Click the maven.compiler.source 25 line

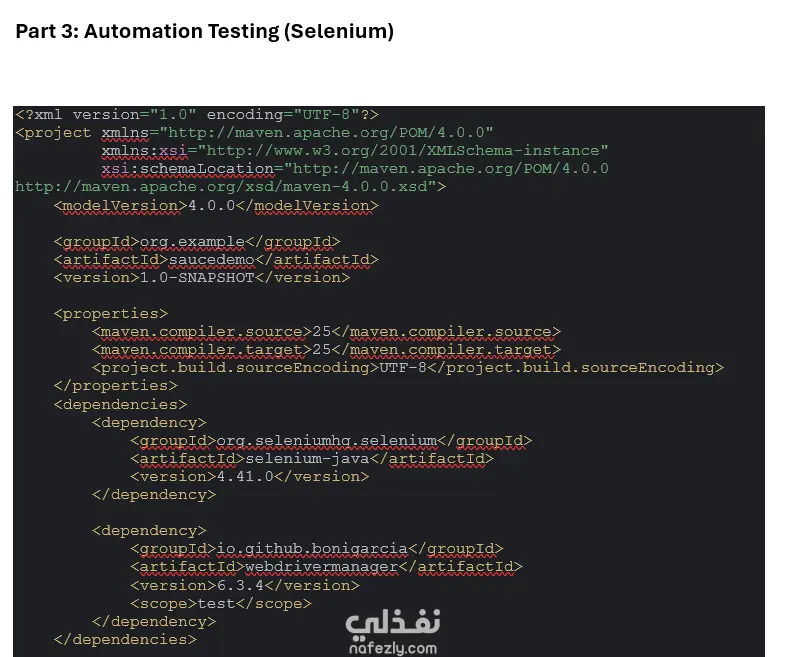click(326, 332)
